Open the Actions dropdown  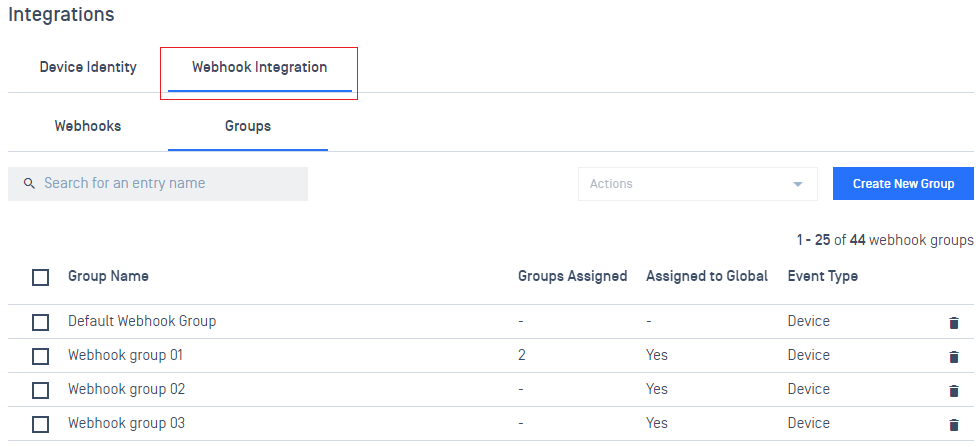coord(697,184)
